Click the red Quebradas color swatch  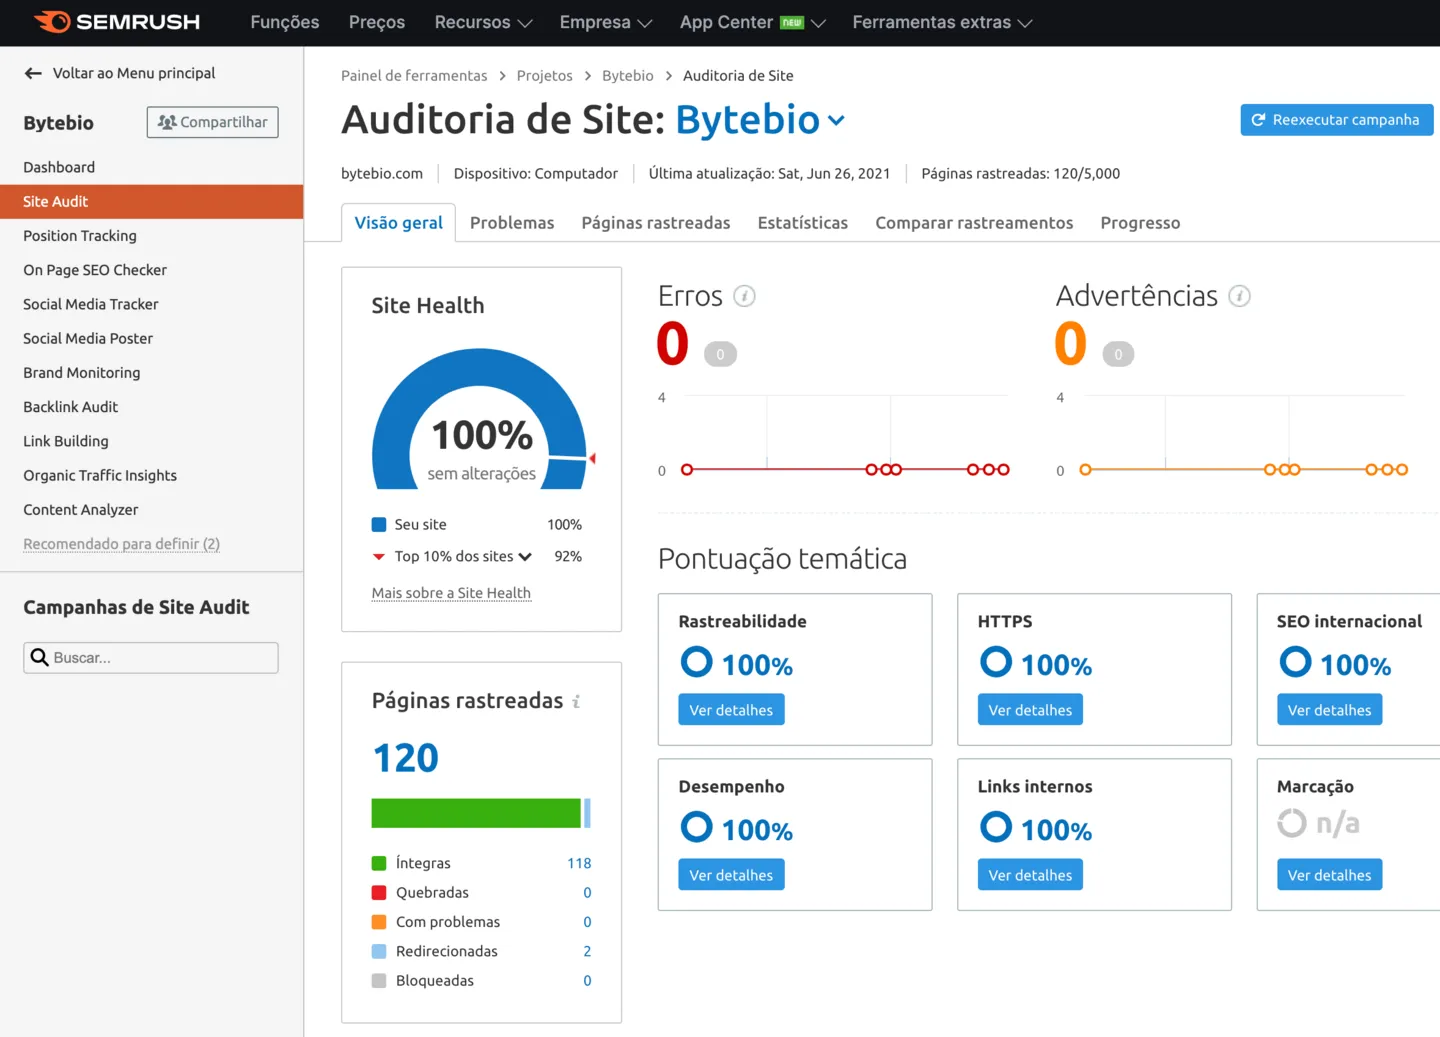[x=379, y=892]
